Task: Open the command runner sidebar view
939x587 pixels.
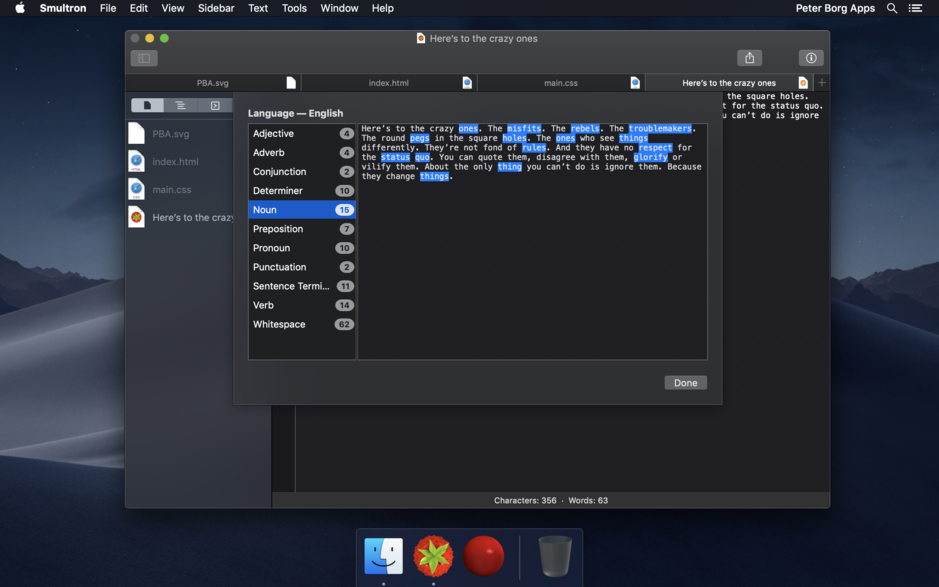Action: [214, 104]
